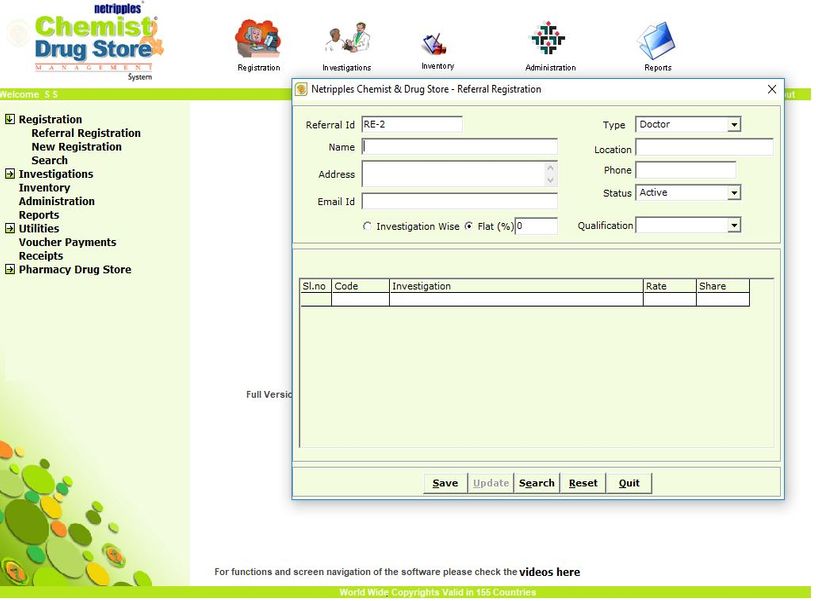Viewport: 816px width, 601px height.
Task: Open Search under Registration in sidebar
Action: click(x=49, y=160)
